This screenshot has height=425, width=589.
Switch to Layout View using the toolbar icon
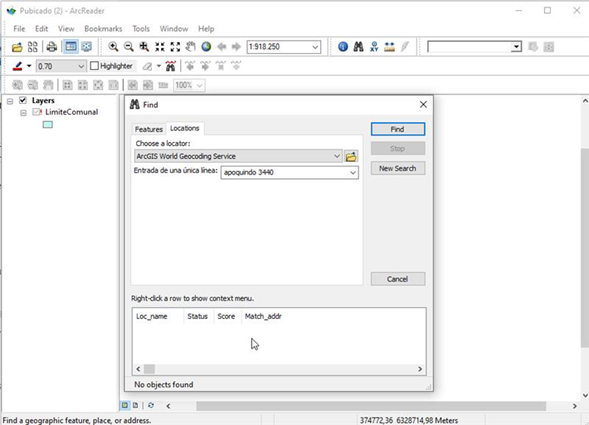87,47
